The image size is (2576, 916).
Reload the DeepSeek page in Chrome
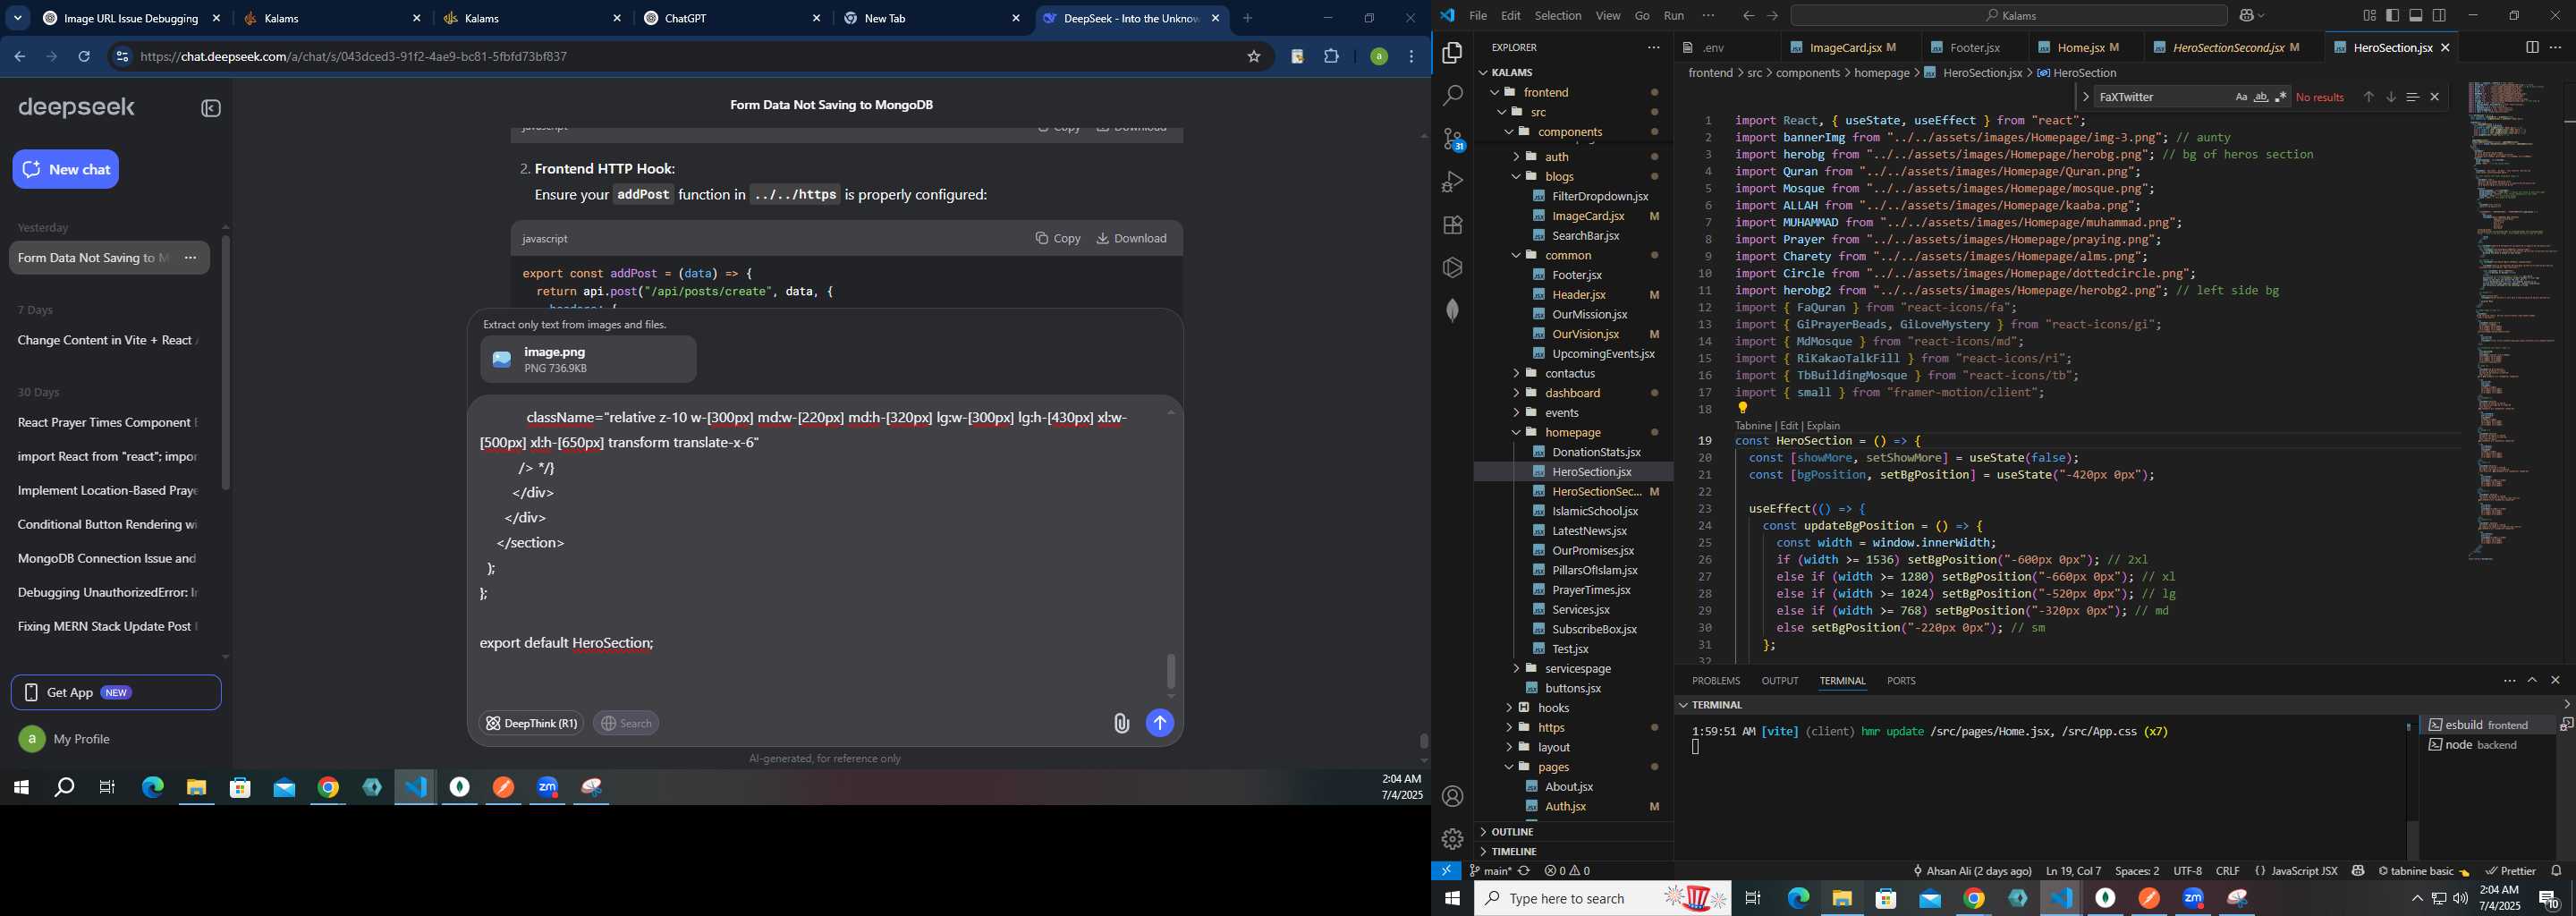[84, 57]
